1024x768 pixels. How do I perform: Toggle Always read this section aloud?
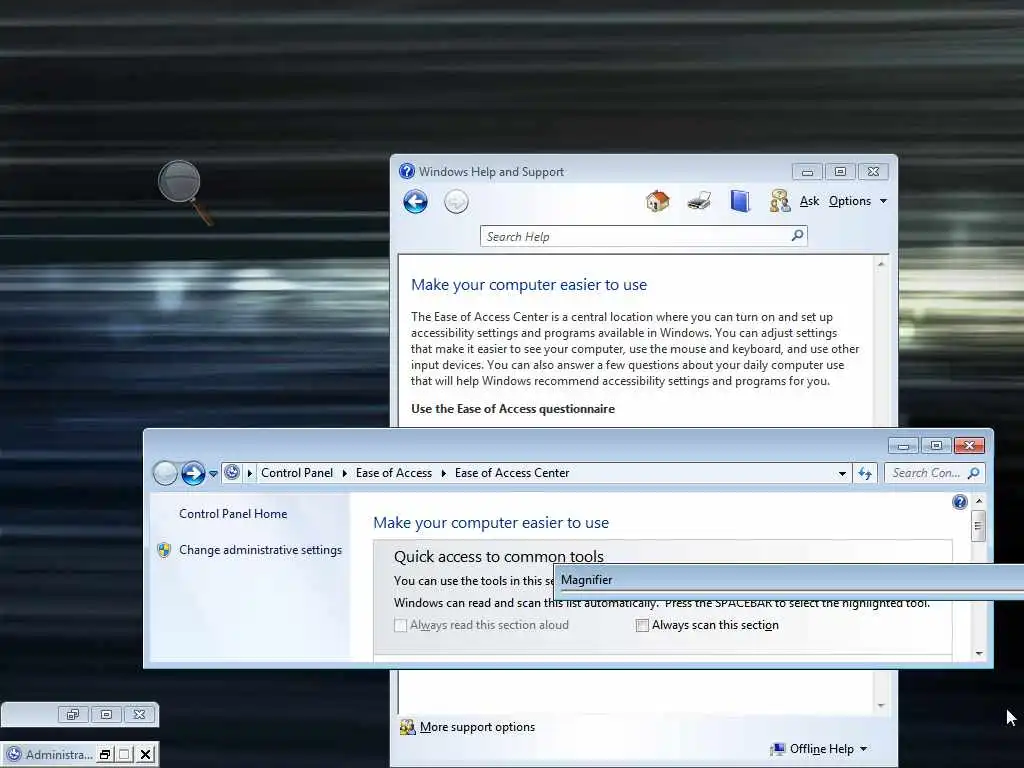[x=400, y=626]
